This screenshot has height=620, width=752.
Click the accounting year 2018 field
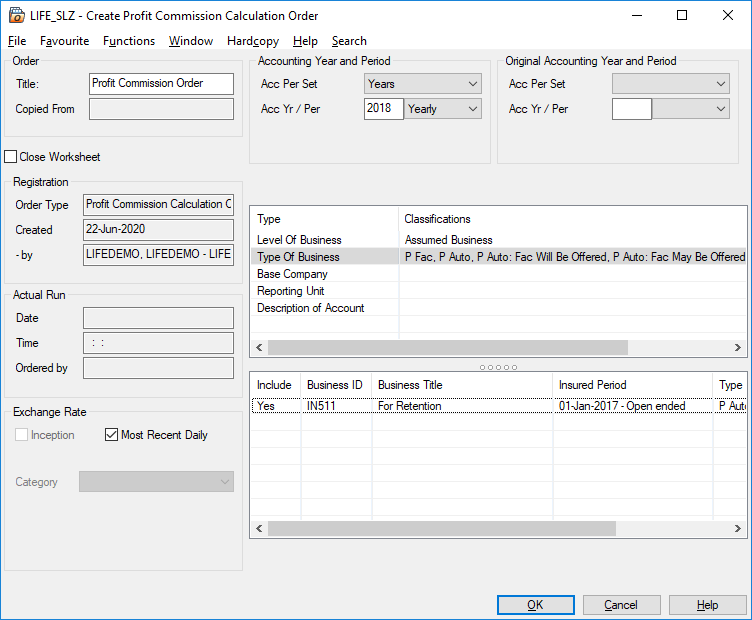click(383, 109)
